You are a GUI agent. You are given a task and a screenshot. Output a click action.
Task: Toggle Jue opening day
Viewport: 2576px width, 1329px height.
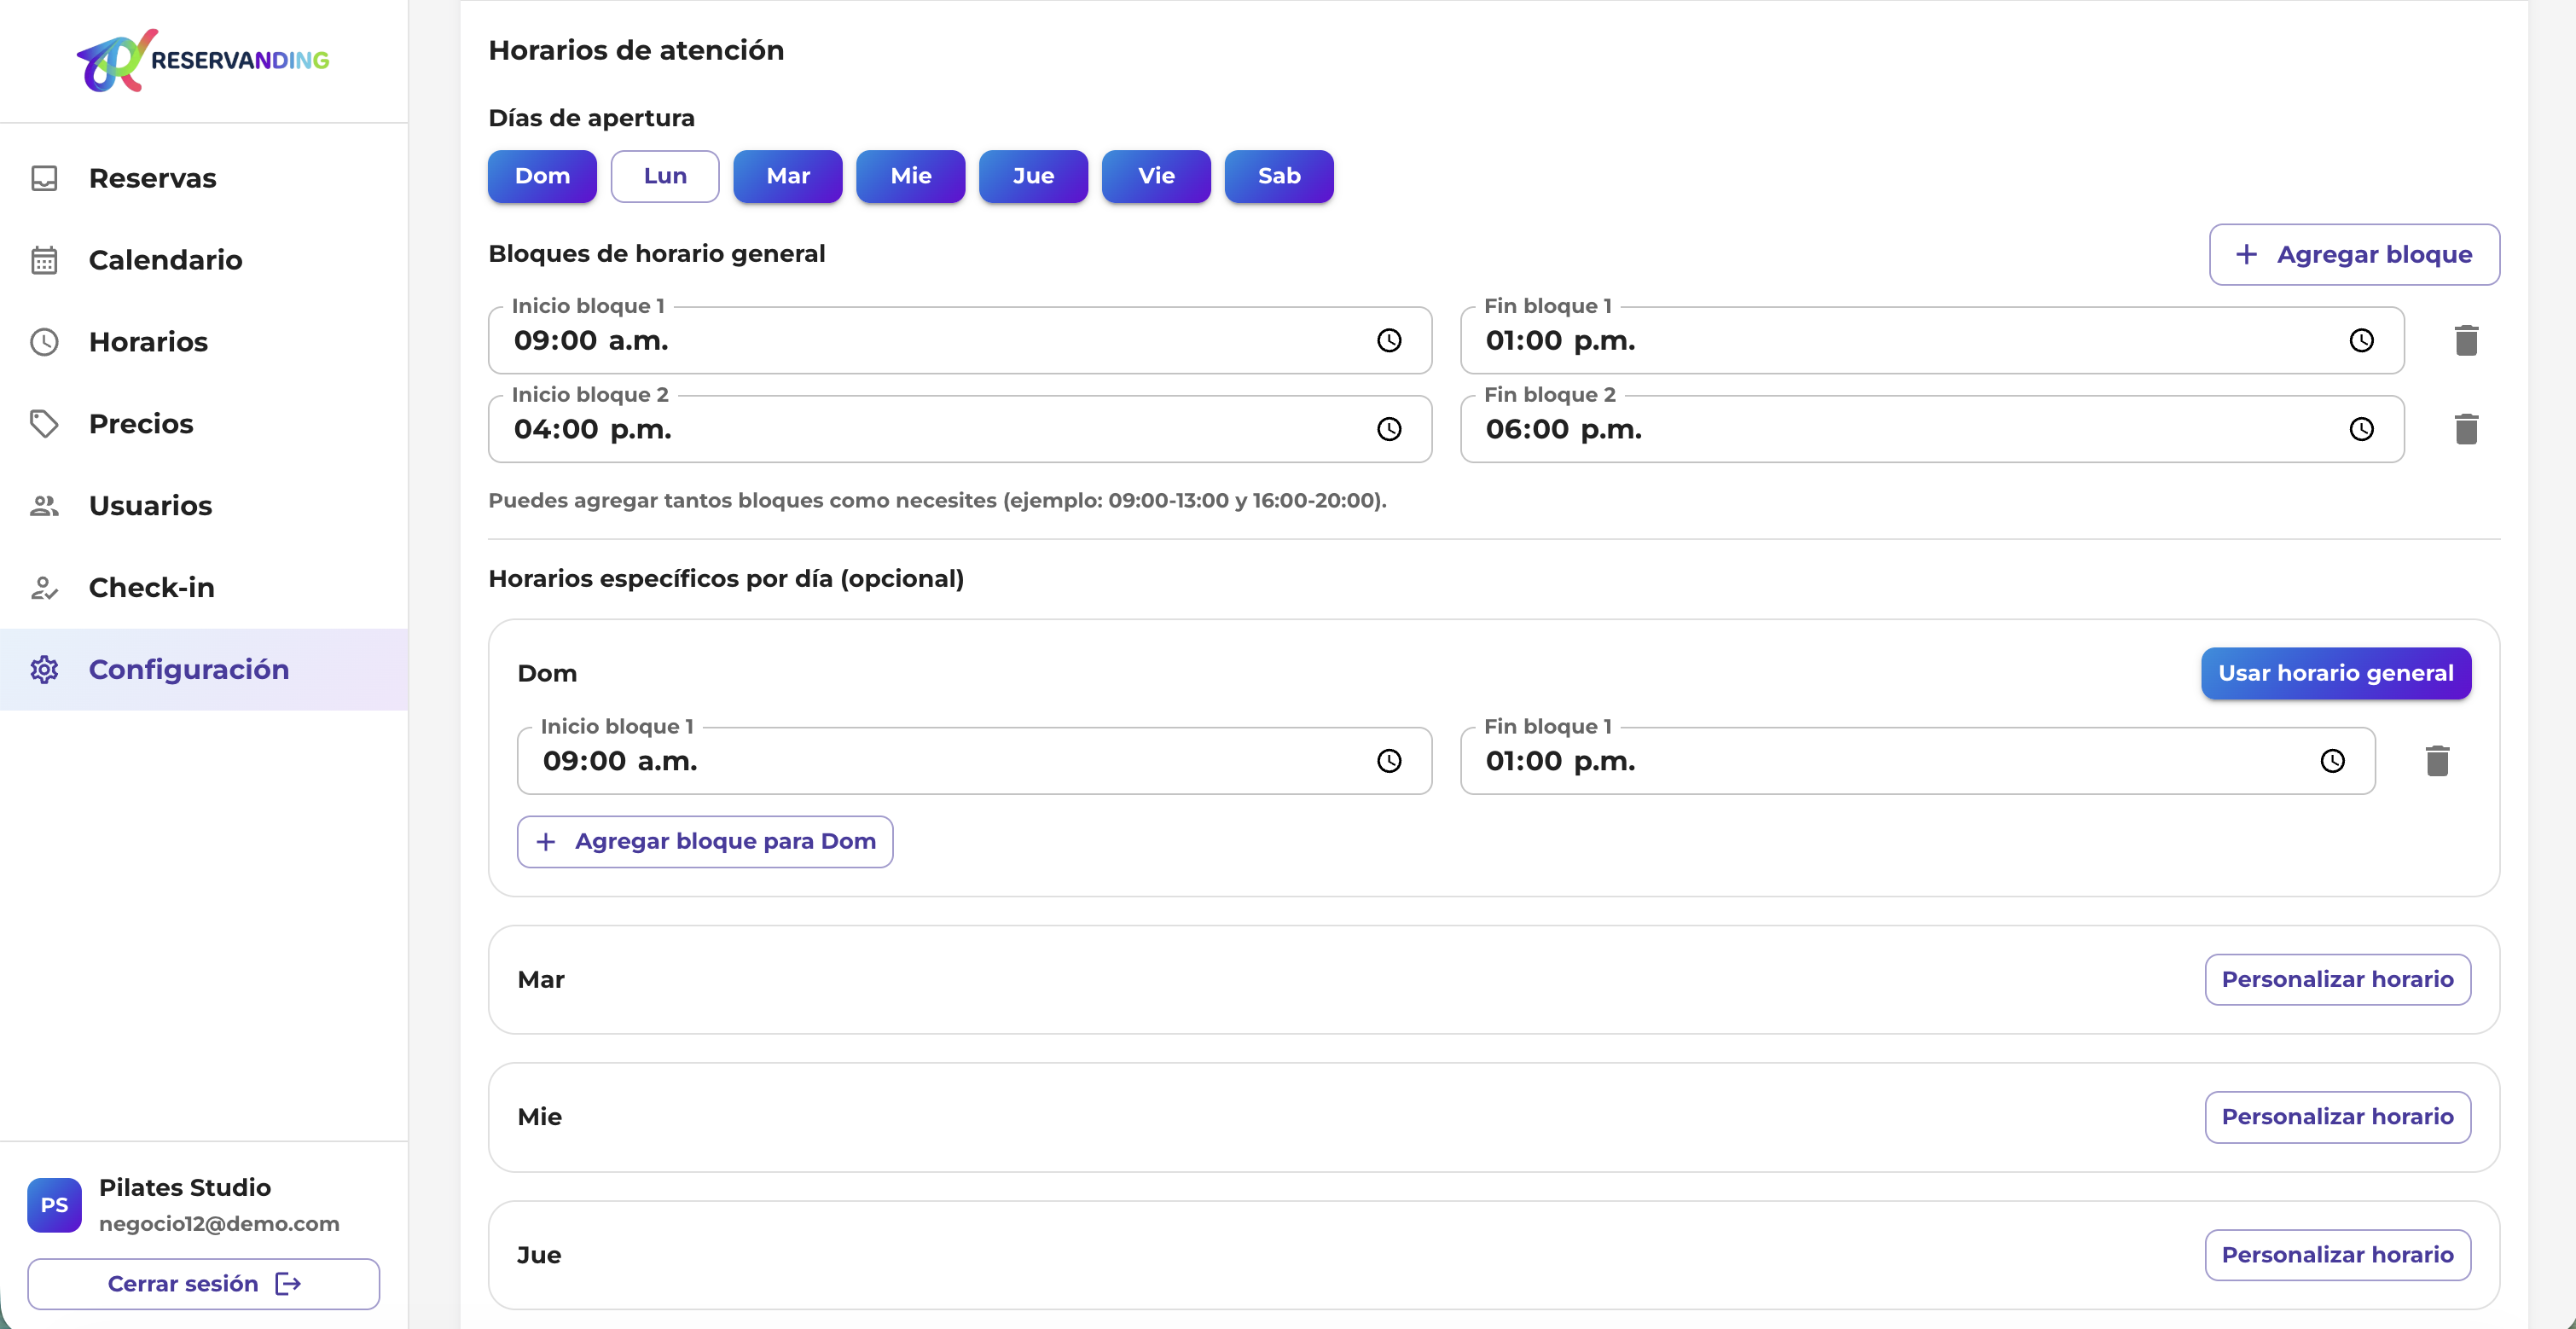pos(1033,176)
